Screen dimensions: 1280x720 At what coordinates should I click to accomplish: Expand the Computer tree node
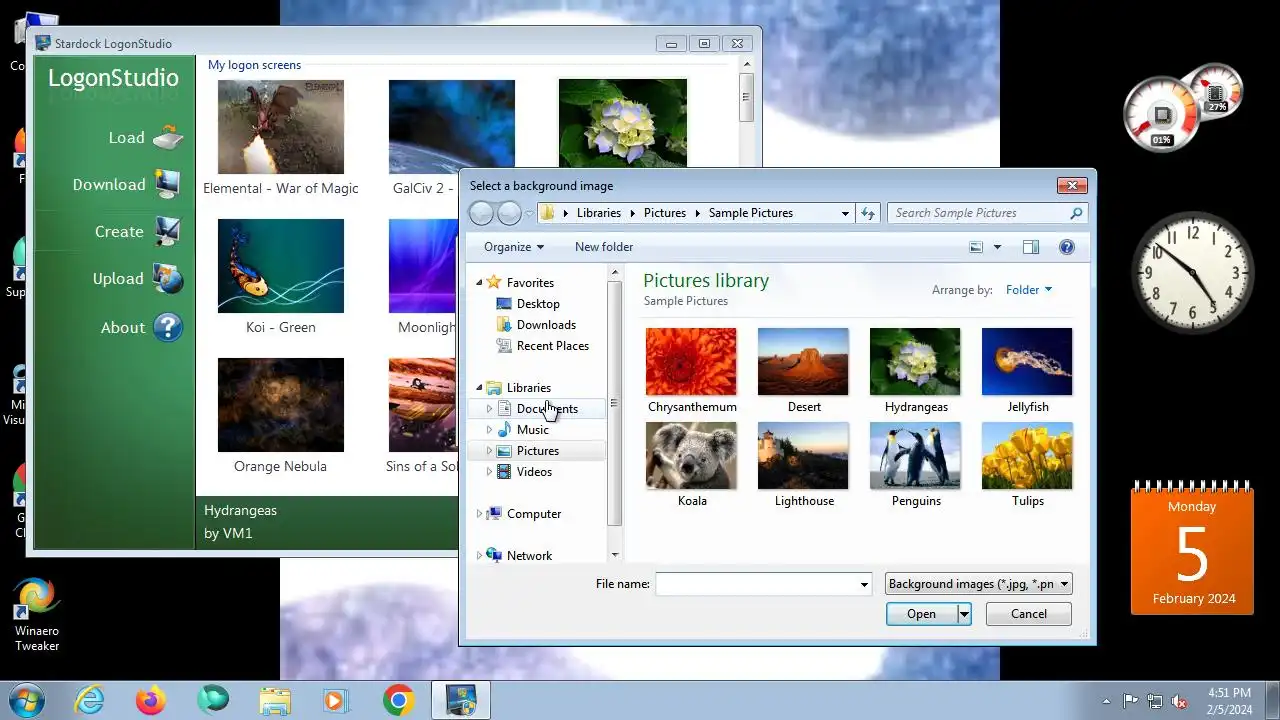479,514
